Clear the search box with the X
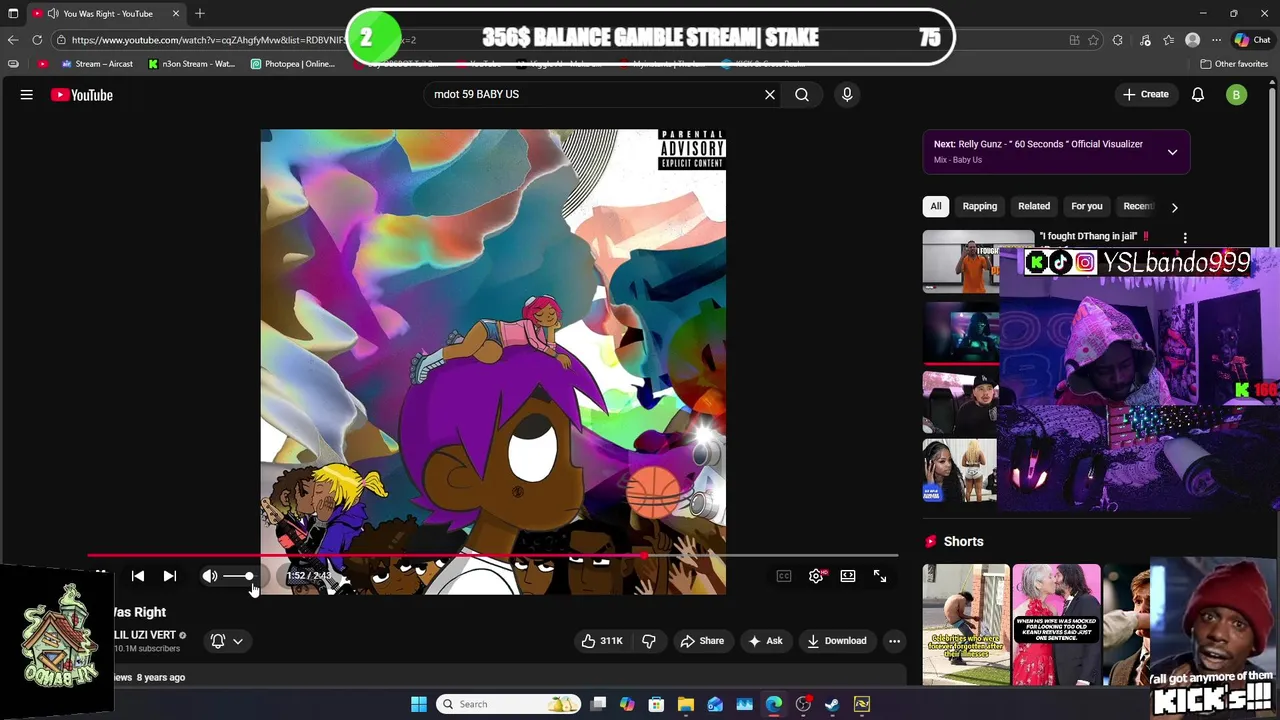The width and height of the screenshot is (1280, 720). pos(770,95)
